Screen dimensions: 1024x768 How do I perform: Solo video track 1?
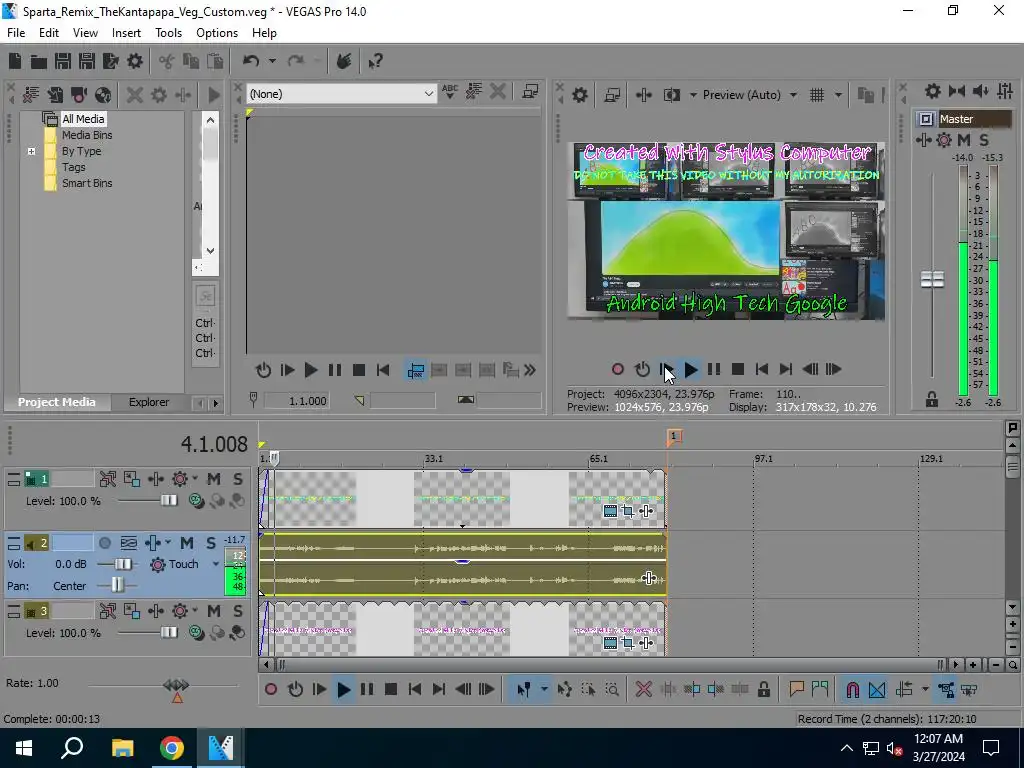238,479
